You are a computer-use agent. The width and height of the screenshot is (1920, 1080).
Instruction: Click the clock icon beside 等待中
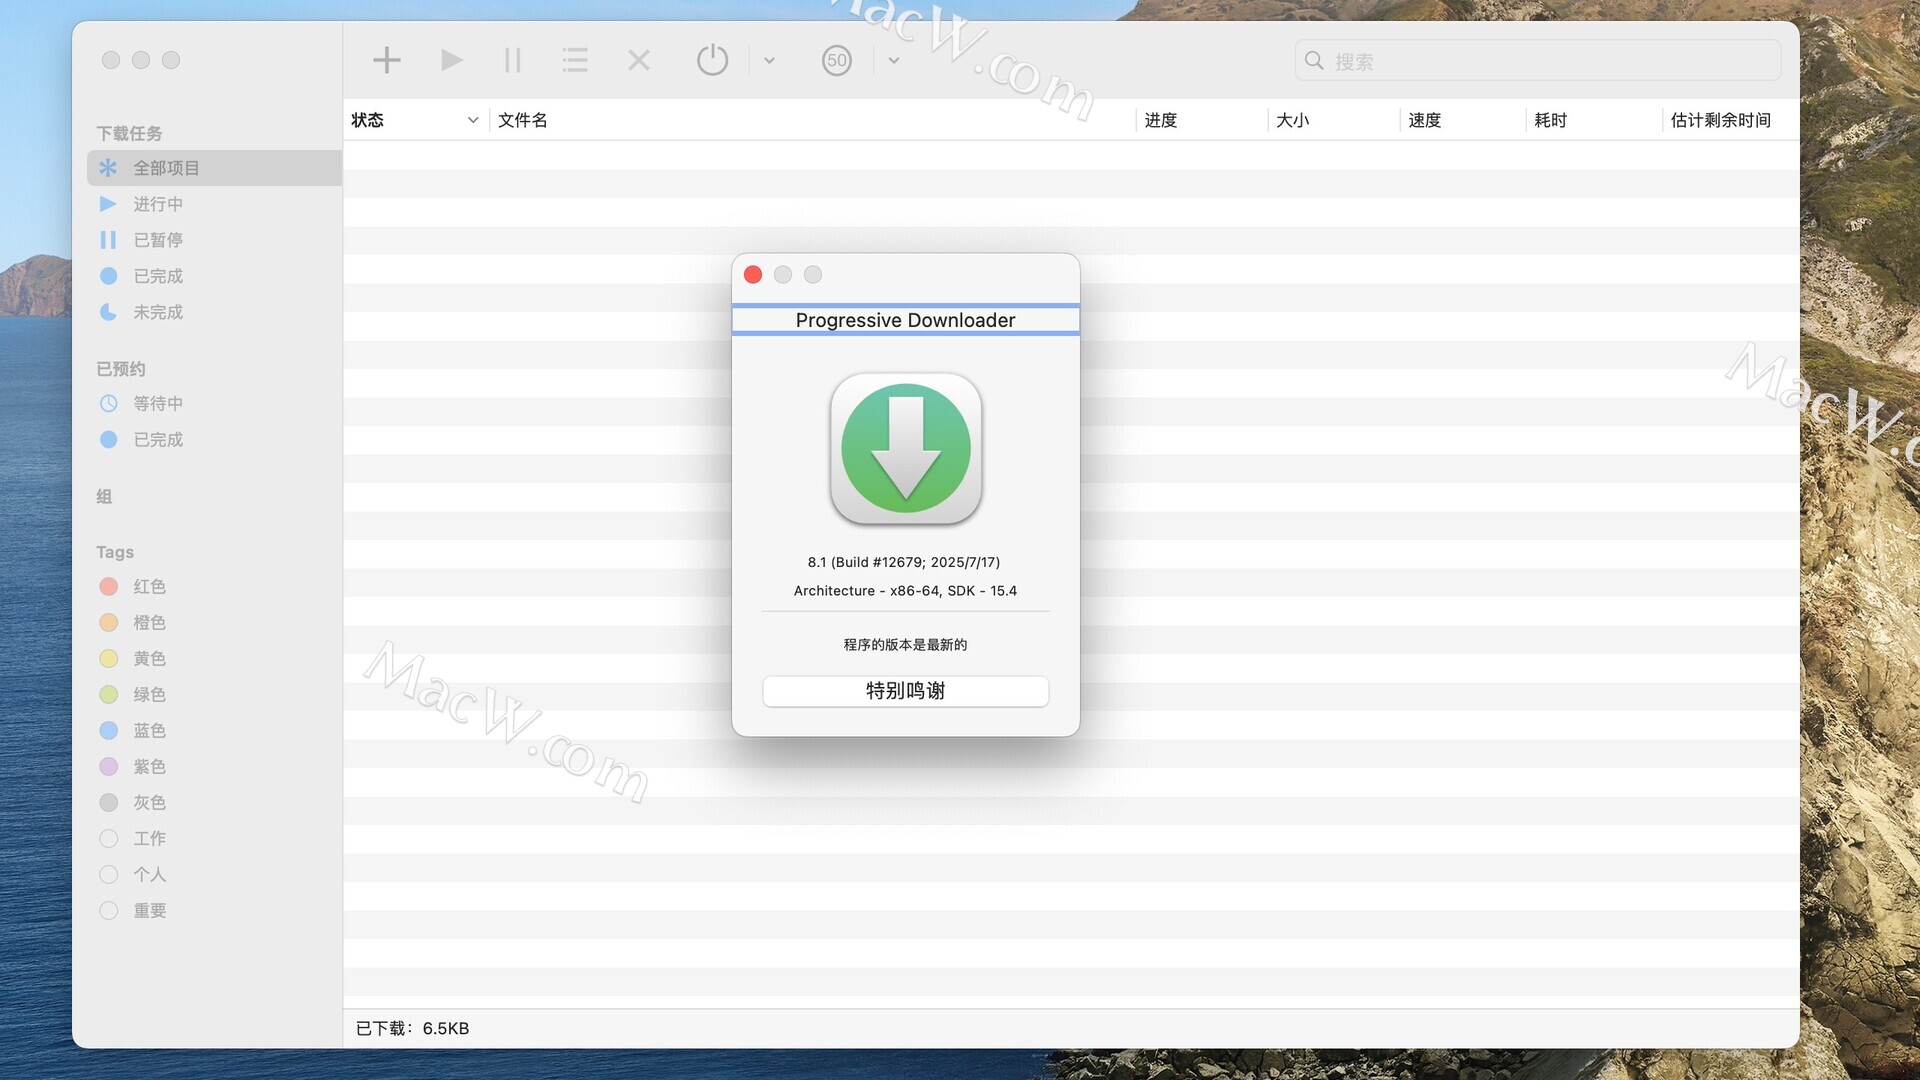108,404
